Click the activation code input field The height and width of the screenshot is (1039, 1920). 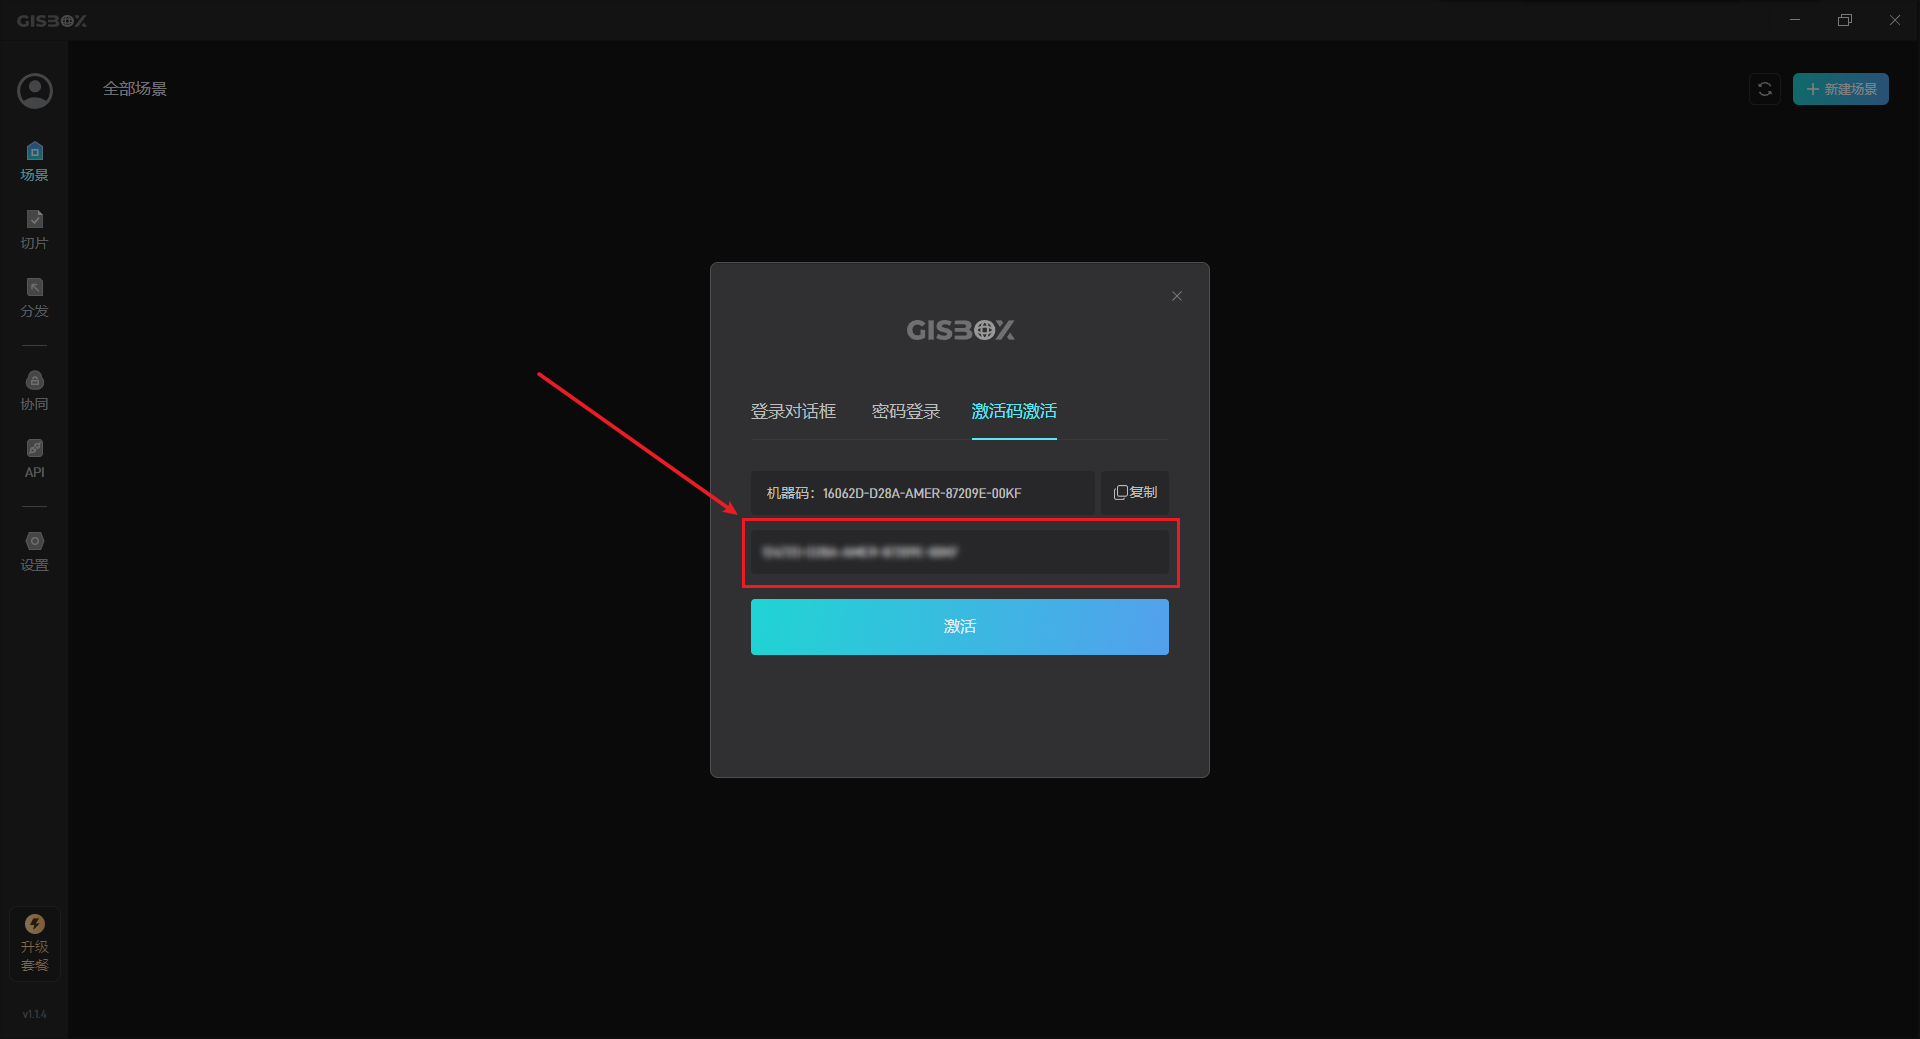pos(960,552)
